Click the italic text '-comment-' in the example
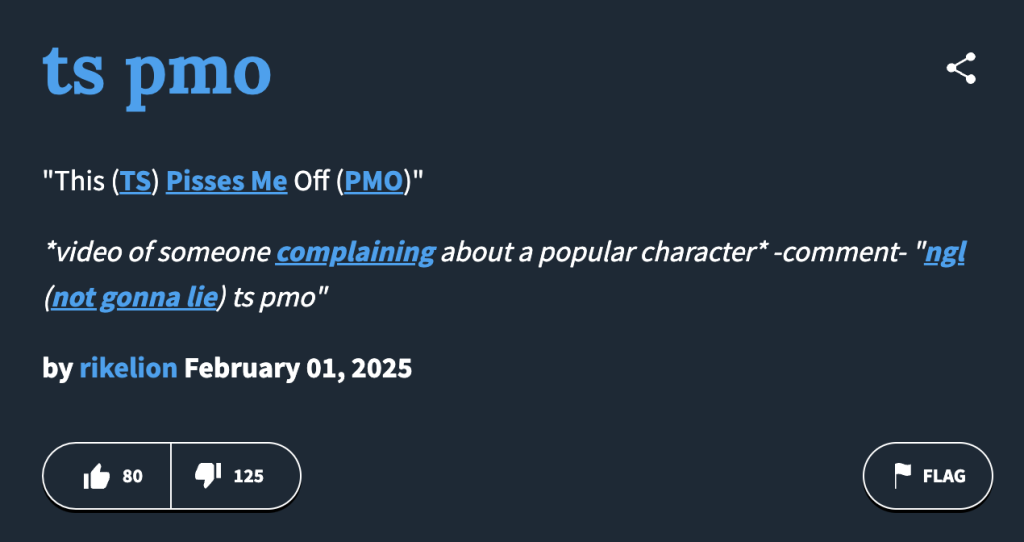This screenshot has height=542, width=1024. 840,252
